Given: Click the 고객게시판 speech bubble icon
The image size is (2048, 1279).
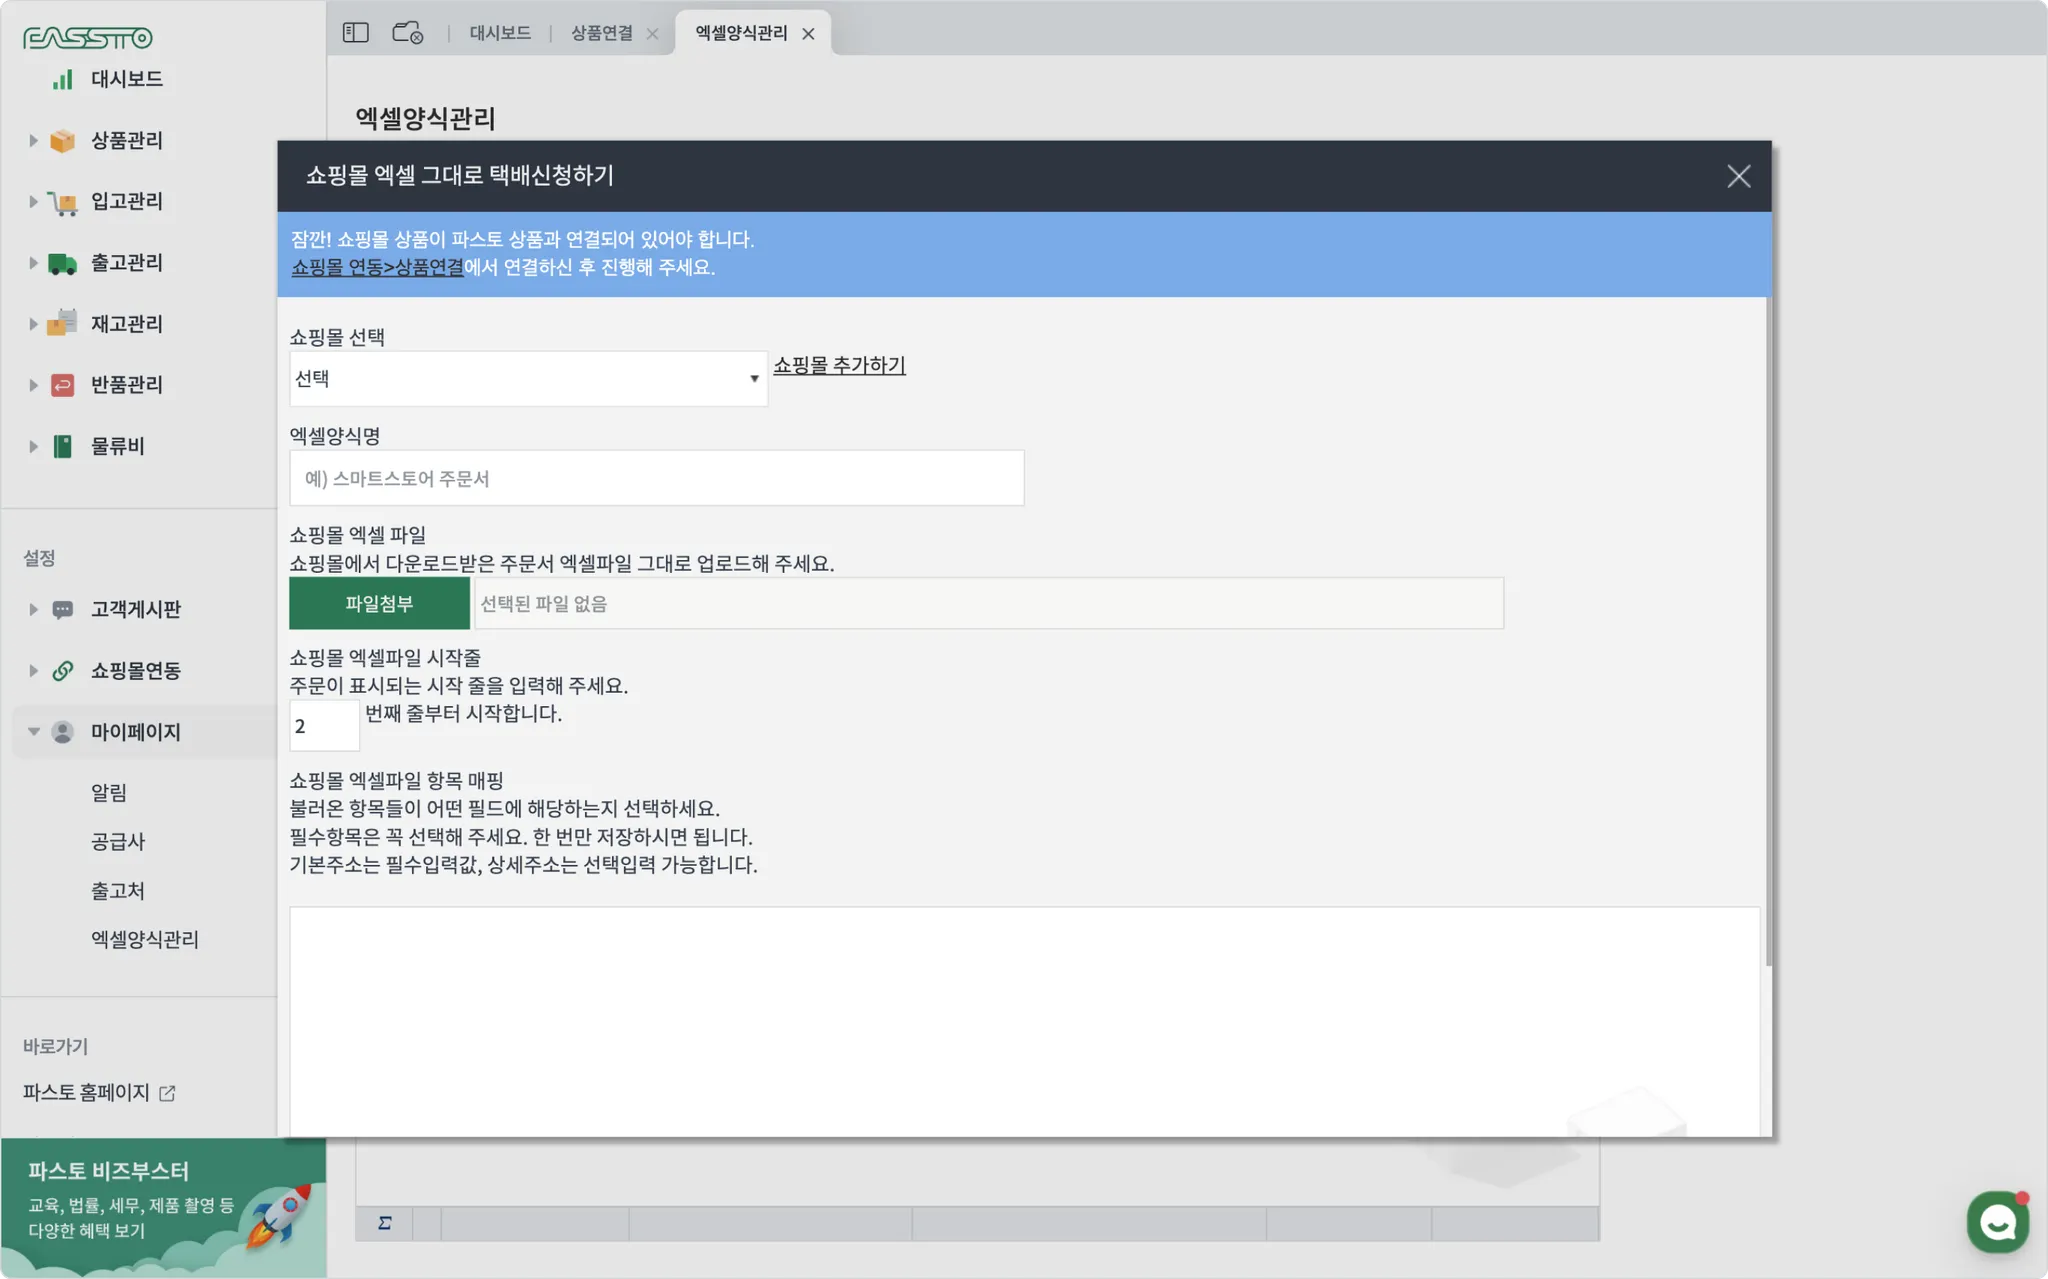Looking at the screenshot, I should 62,610.
